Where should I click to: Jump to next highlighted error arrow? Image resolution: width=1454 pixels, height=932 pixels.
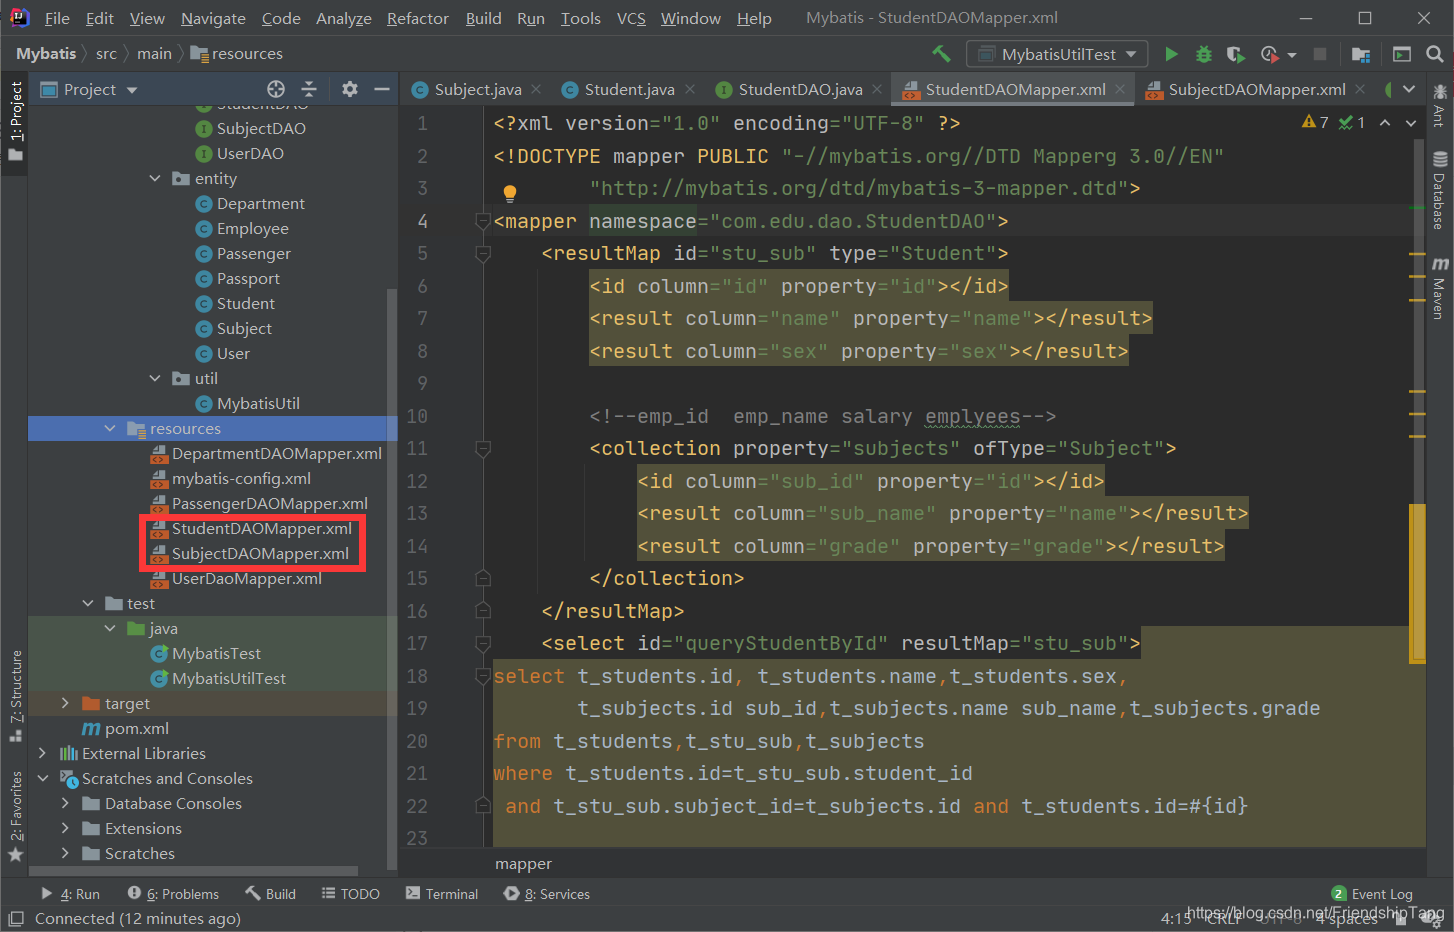tap(1411, 122)
